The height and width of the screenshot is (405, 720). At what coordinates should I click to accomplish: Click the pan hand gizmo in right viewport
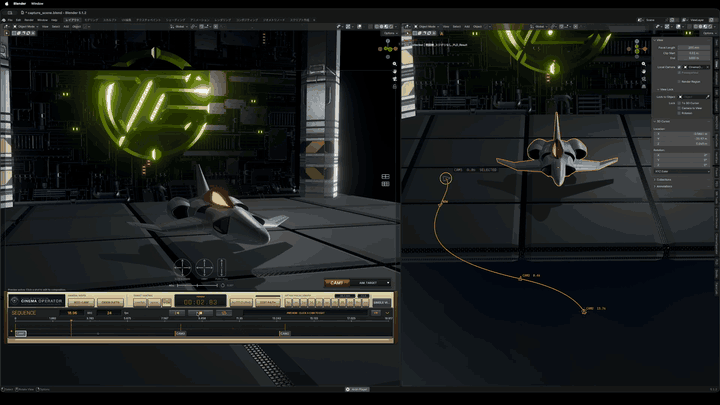click(643, 72)
